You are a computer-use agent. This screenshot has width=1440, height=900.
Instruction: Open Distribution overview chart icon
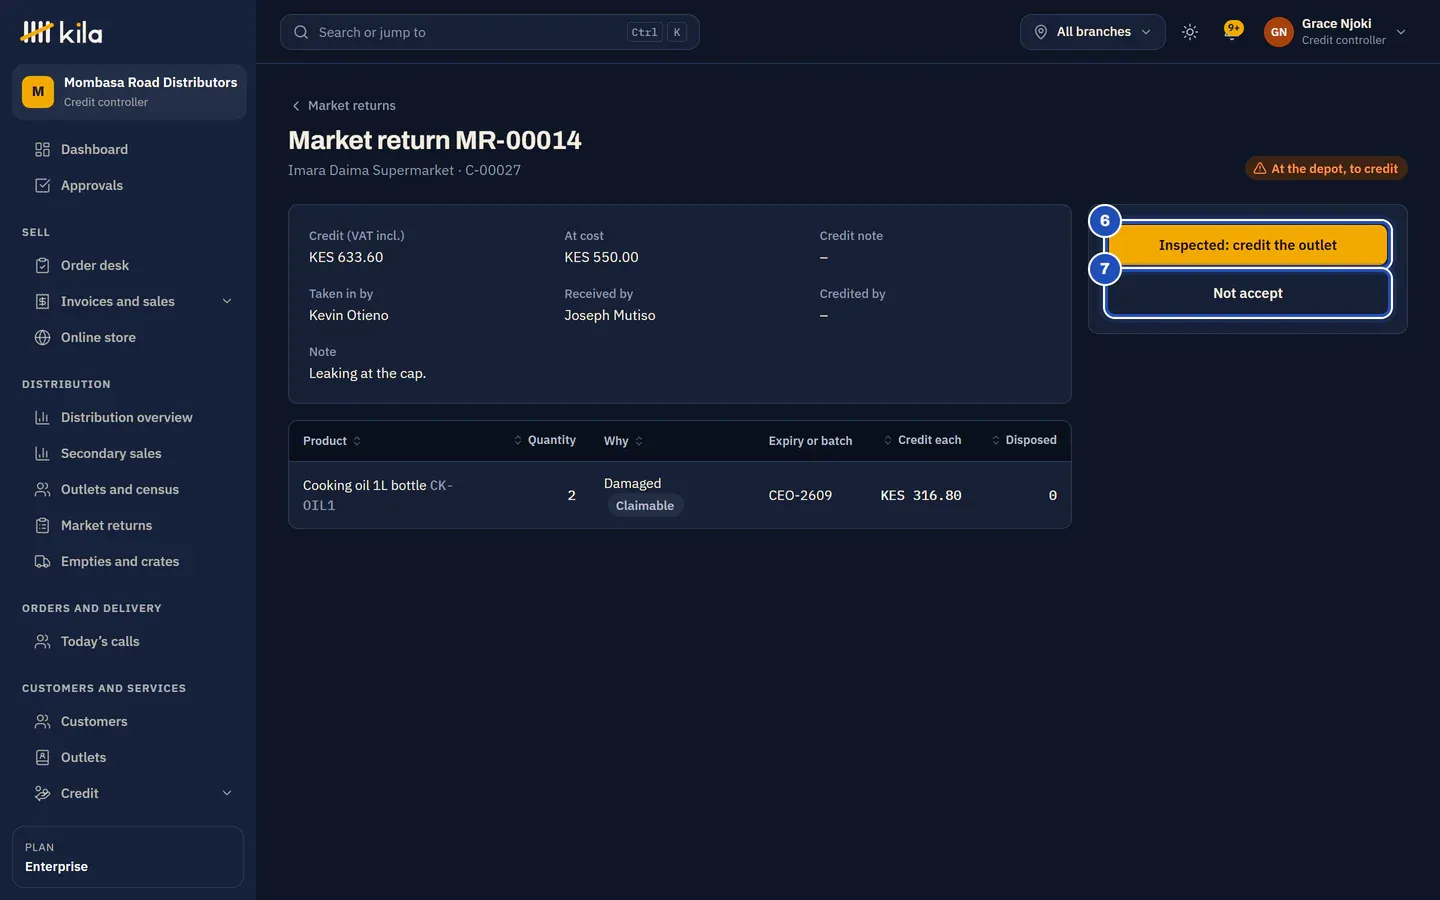click(x=42, y=418)
